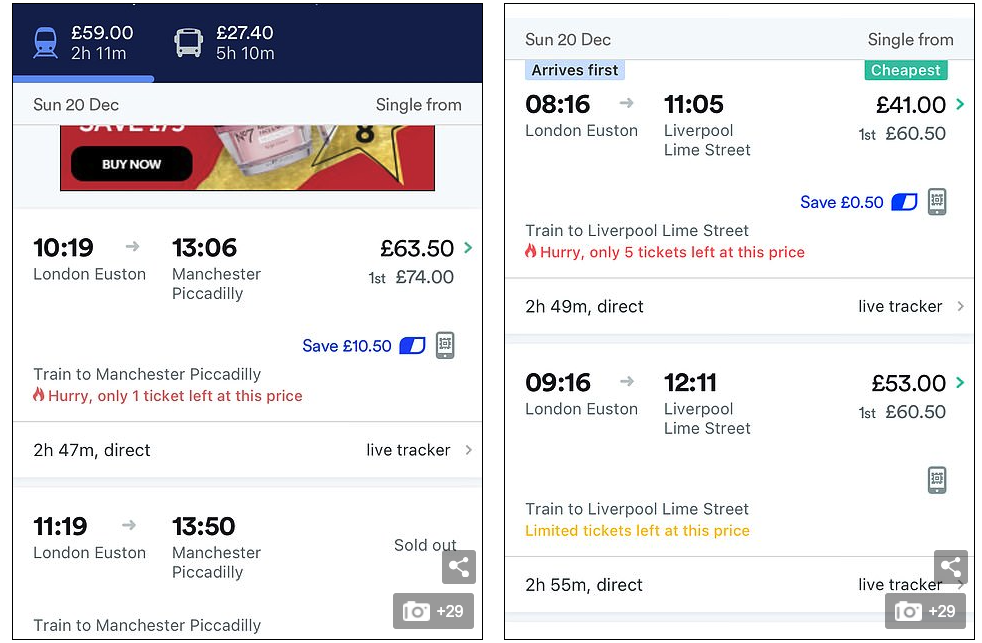Click the Save £10.50 railcard link
Screen dimensions: 982x643
click(347, 346)
